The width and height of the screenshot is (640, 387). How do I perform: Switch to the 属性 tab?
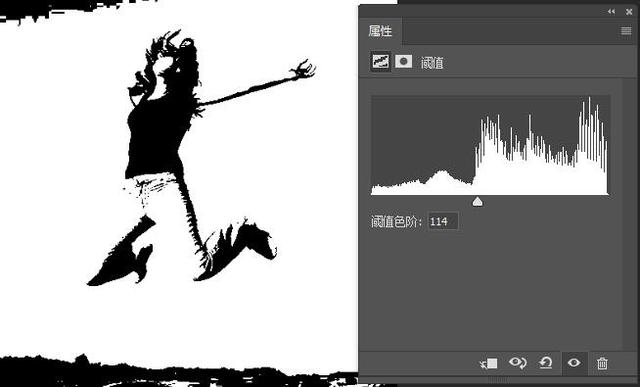tap(380, 31)
